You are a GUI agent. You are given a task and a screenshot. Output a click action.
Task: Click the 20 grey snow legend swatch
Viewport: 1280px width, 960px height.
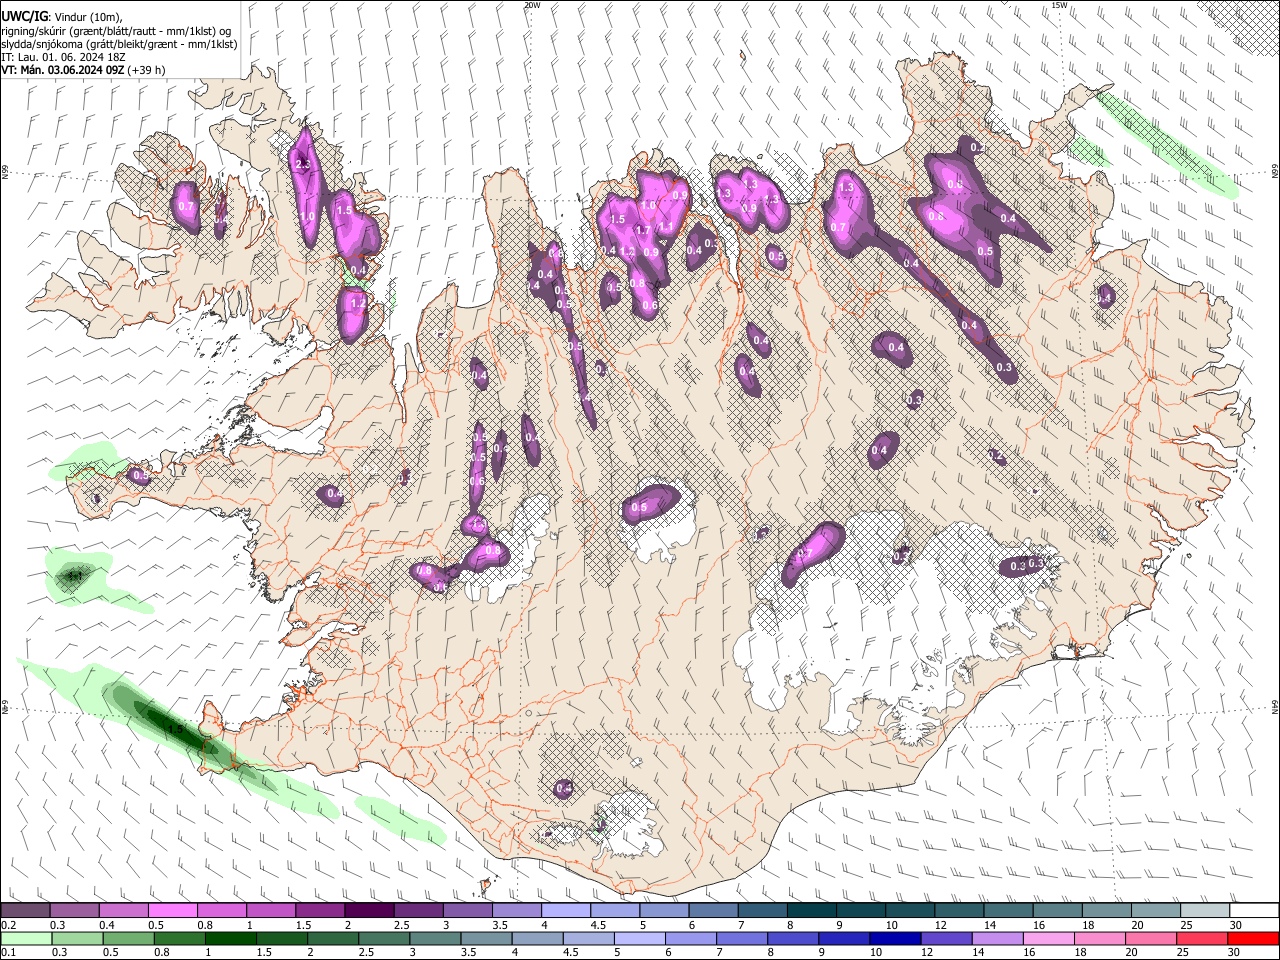pos(1154,911)
